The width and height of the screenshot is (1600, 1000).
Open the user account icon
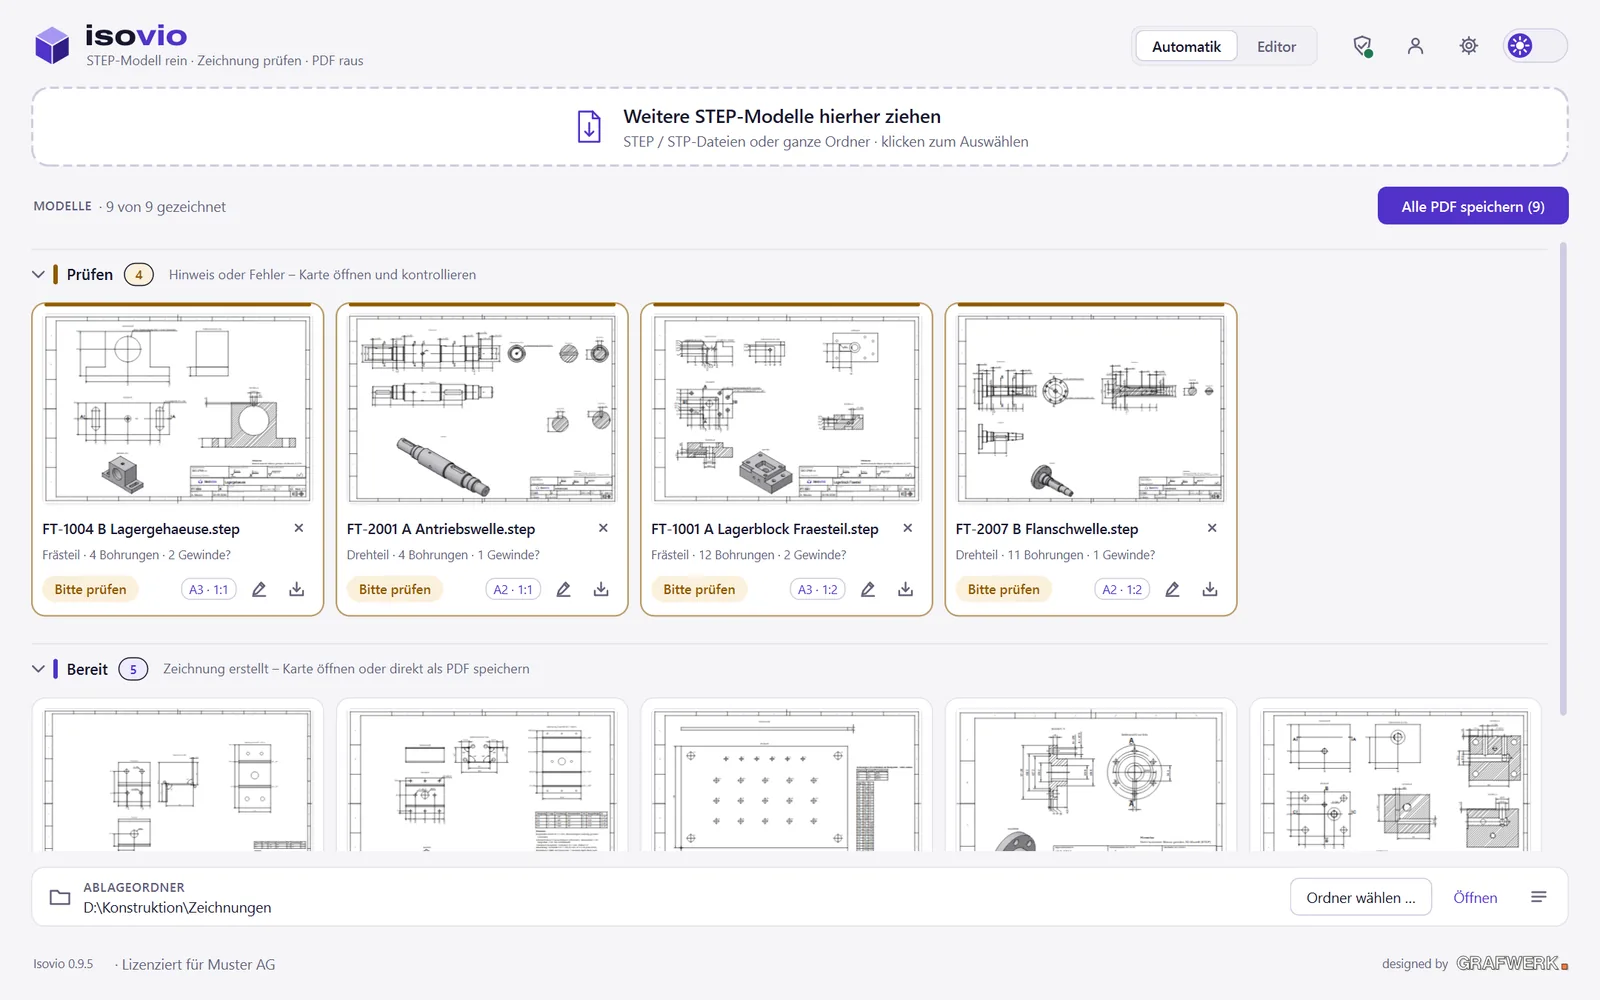[1415, 46]
